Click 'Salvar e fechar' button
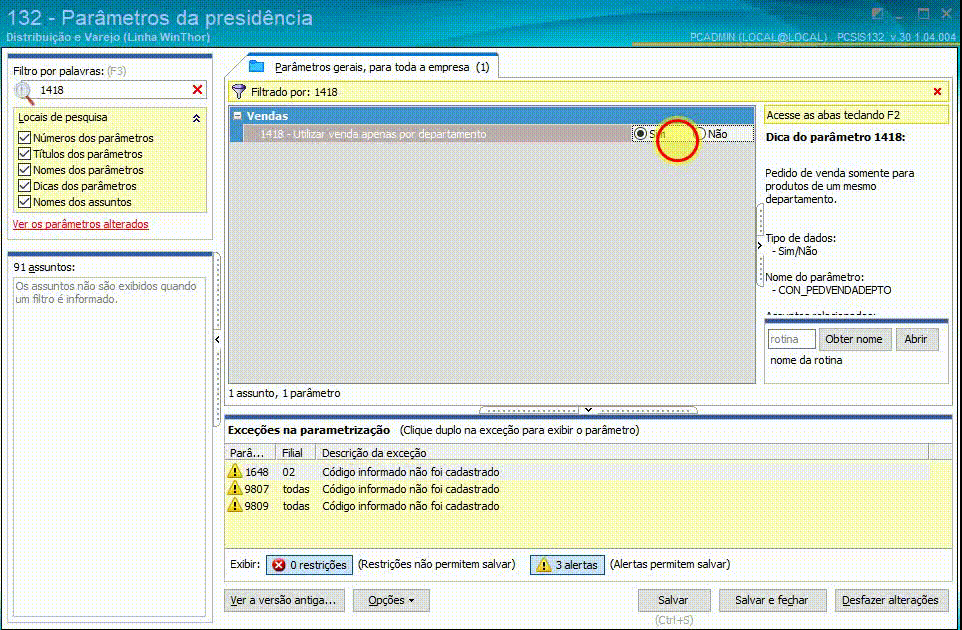962x630 pixels. [771, 601]
